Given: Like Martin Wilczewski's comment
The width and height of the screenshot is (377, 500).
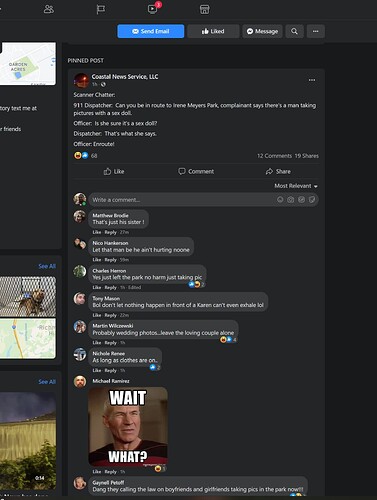Looking at the screenshot, I should click(x=97, y=343).
